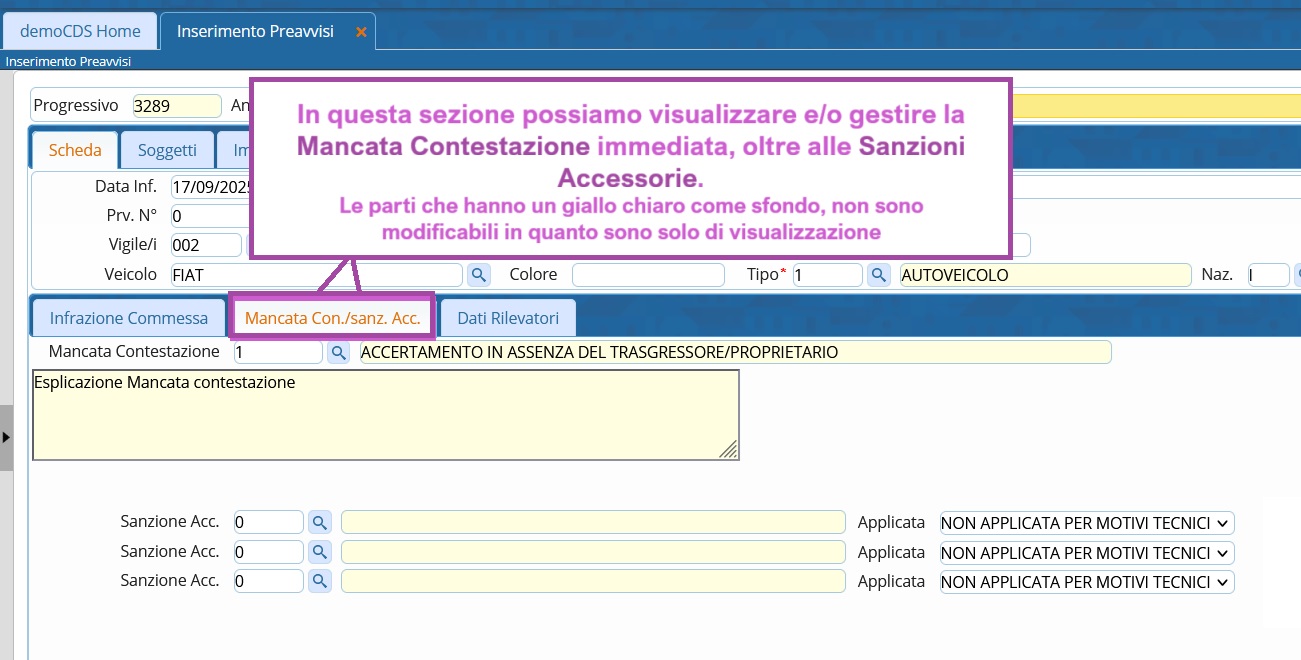Click search icon next to Veicolo field
This screenshot has width=1301, height=660.
click(479, 274)
